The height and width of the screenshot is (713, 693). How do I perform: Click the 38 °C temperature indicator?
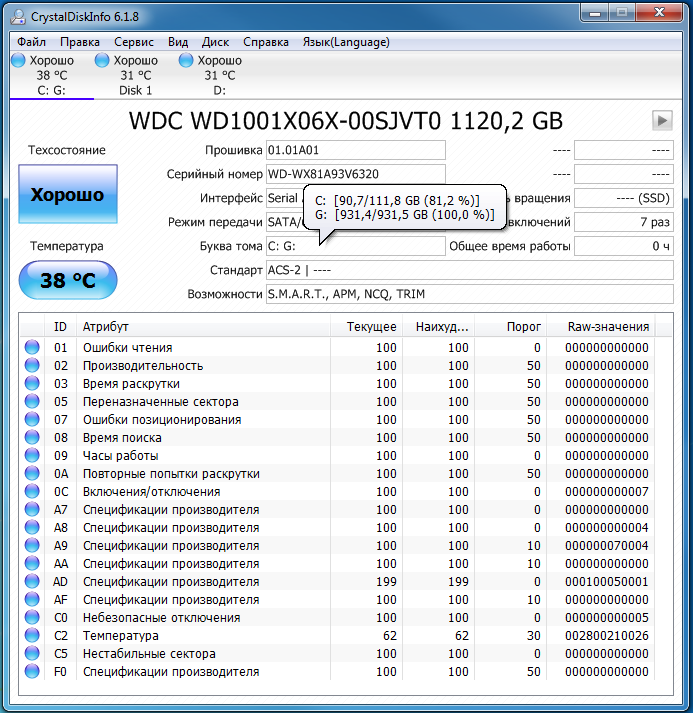(68, 280)
